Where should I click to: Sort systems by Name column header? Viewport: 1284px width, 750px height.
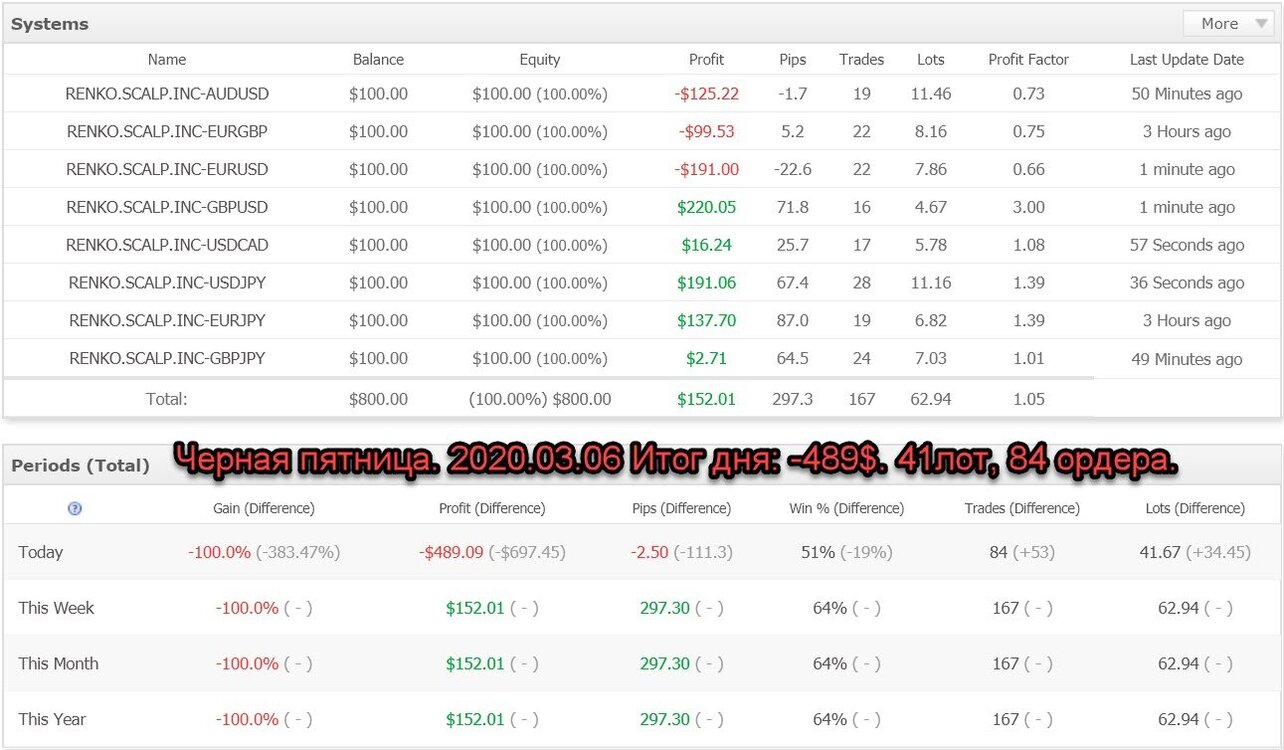tap(167, 60)
